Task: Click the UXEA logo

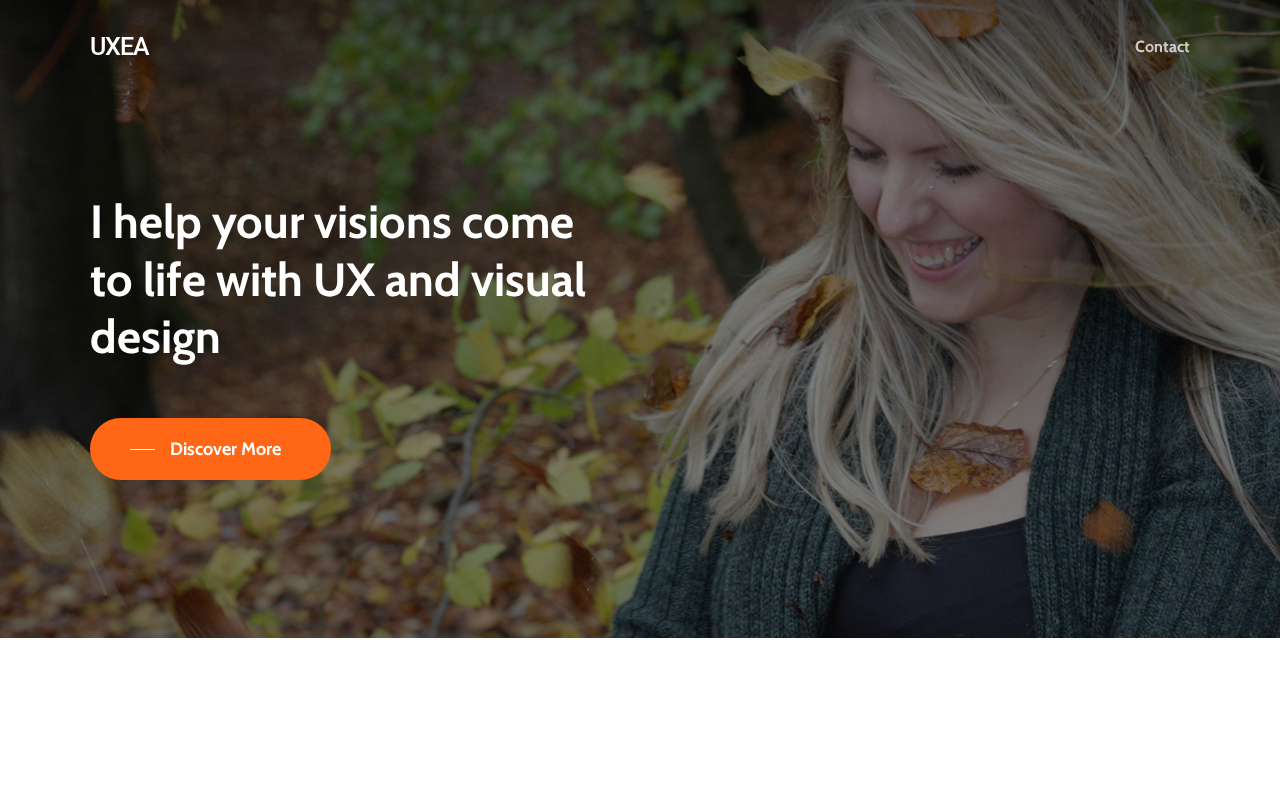Action: [119, 47]
